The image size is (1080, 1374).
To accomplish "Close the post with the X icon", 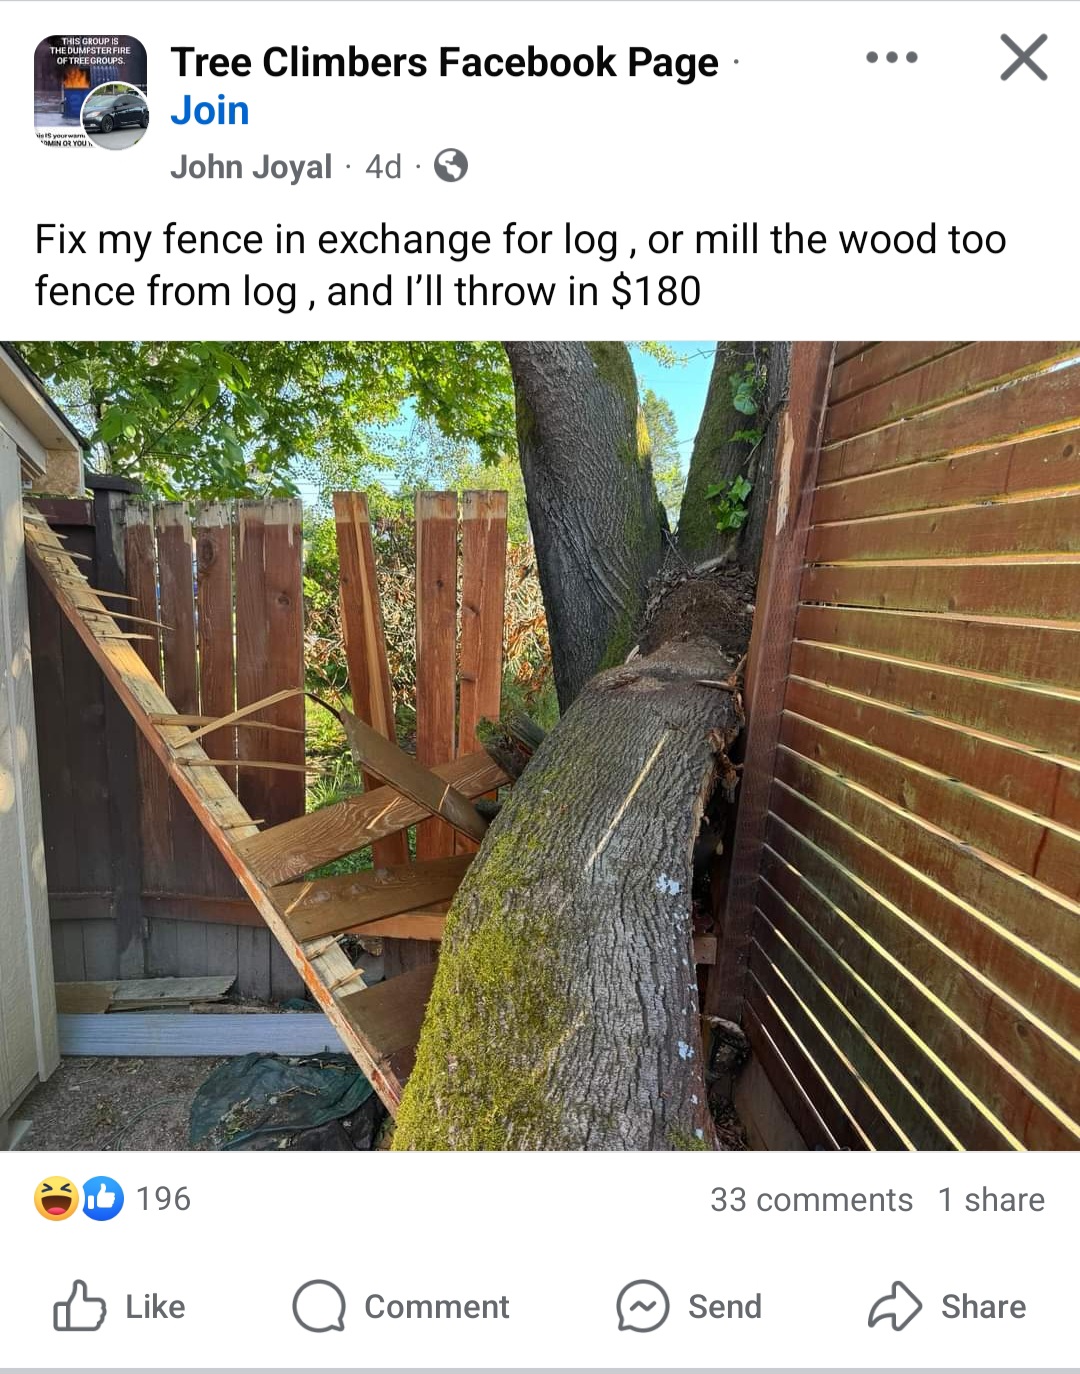I will point(1024,57).
